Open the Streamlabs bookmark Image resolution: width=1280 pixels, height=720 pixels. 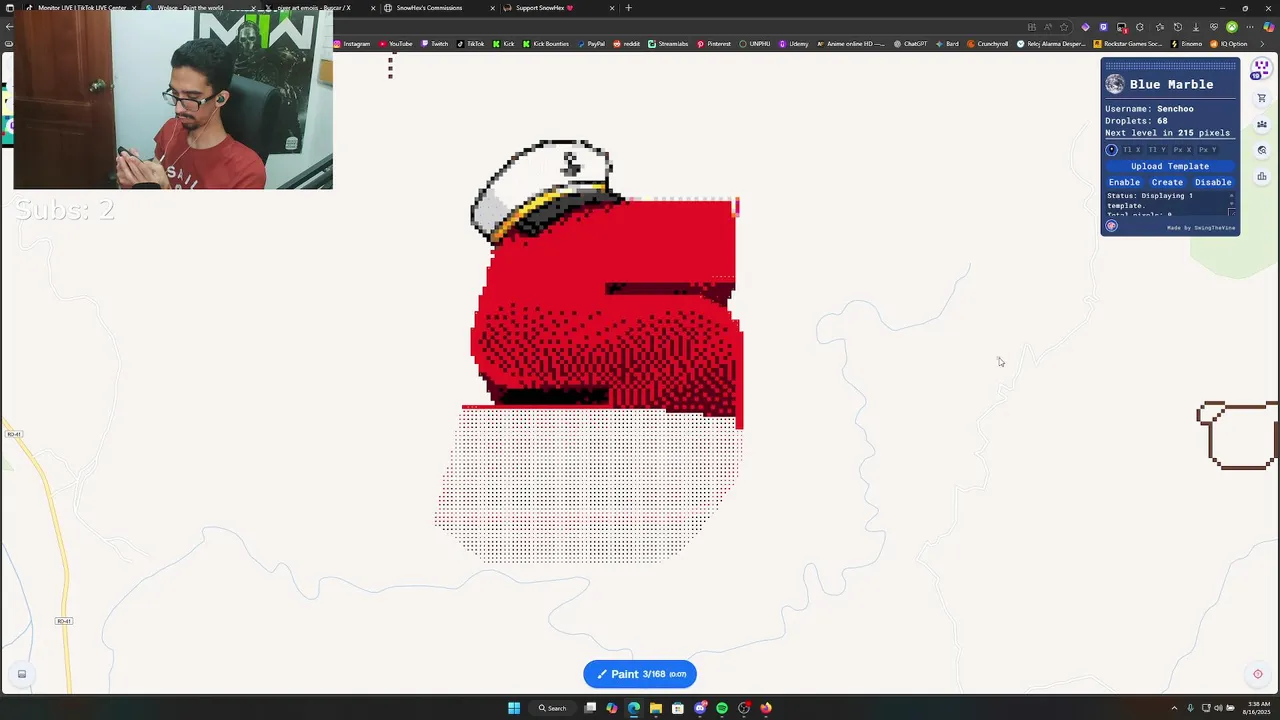(668, 44)
